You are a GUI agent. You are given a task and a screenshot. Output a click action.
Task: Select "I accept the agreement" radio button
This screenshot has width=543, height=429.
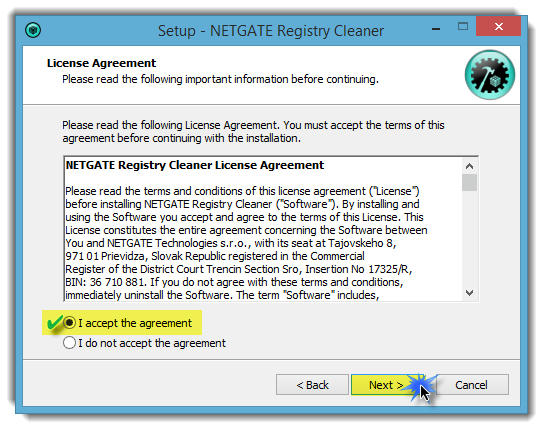[69, 323]
